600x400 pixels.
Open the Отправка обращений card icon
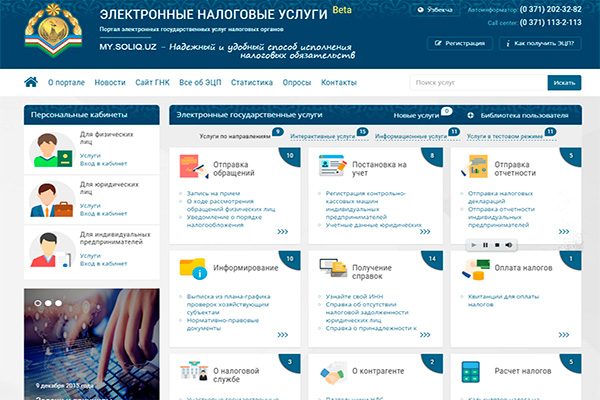pyautogui.click(x=194, y=167)
